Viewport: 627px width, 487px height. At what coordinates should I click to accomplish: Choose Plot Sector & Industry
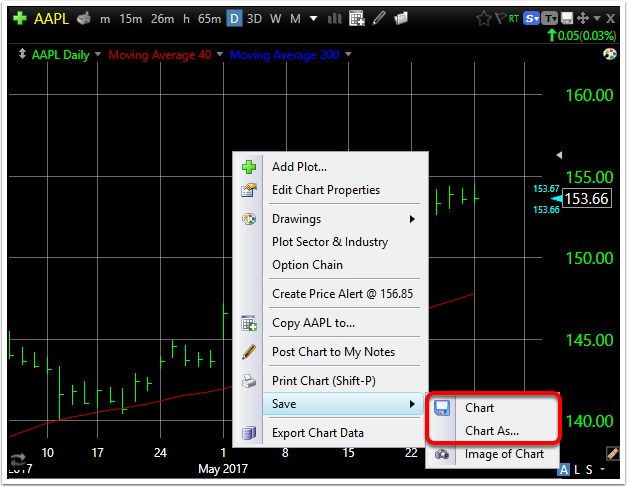330,242
